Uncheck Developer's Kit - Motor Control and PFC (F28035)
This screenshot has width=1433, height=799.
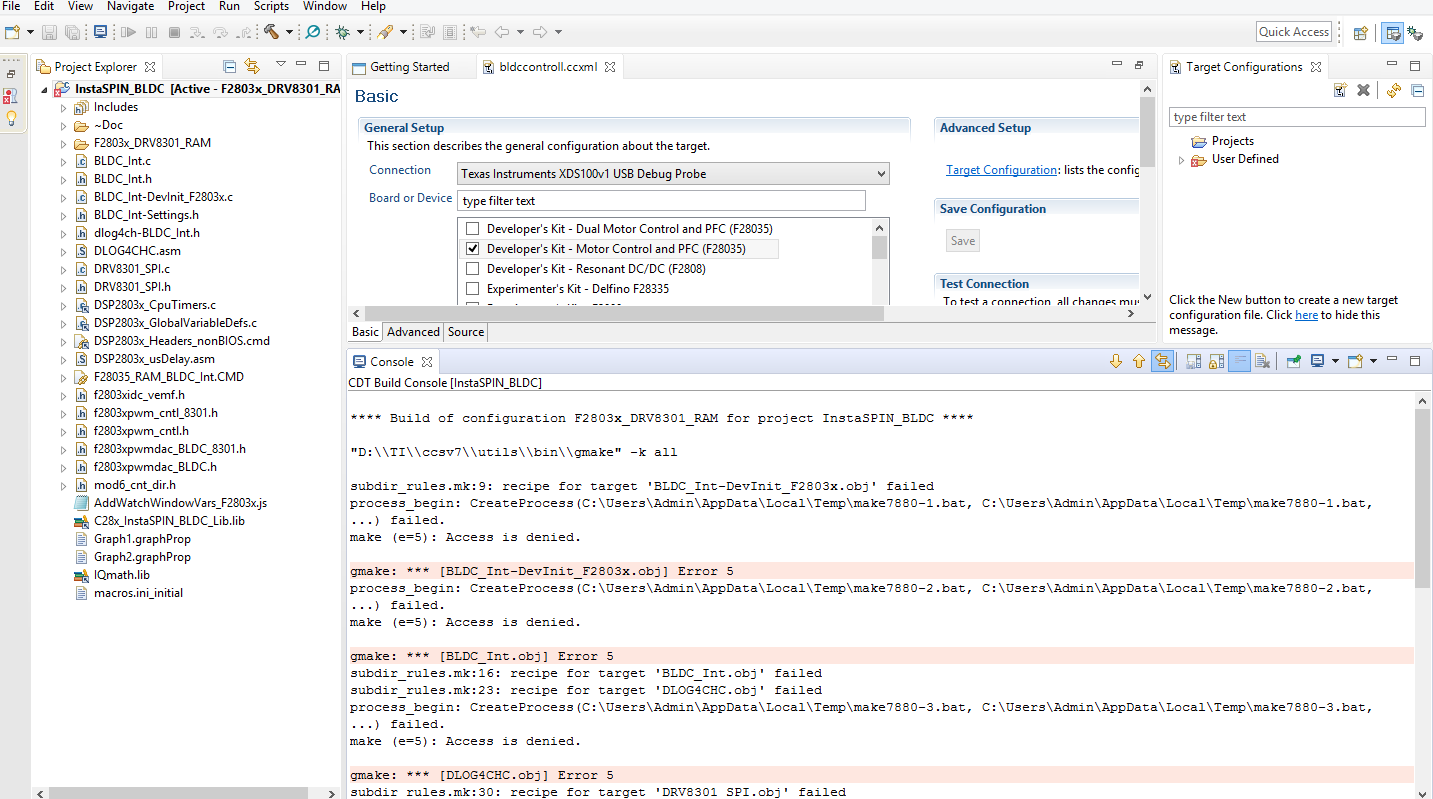click(x=473, y=248)
